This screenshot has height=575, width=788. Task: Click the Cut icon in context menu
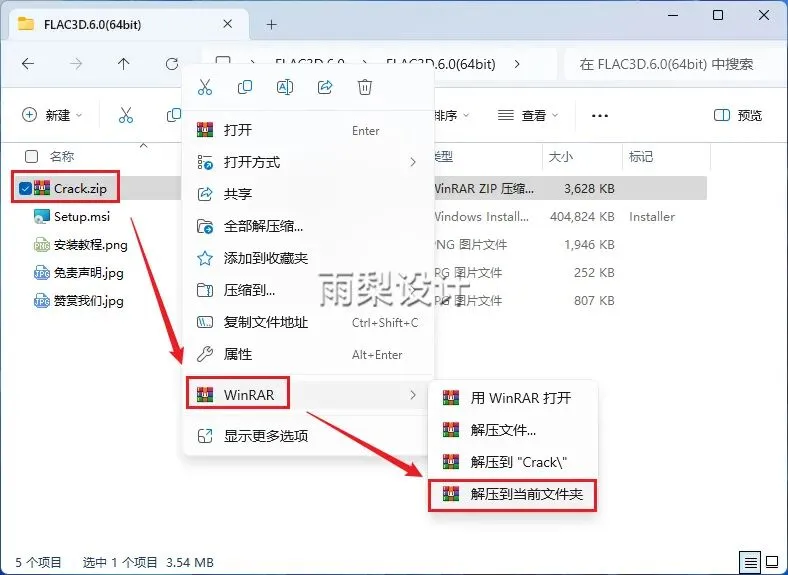[205, 87]
